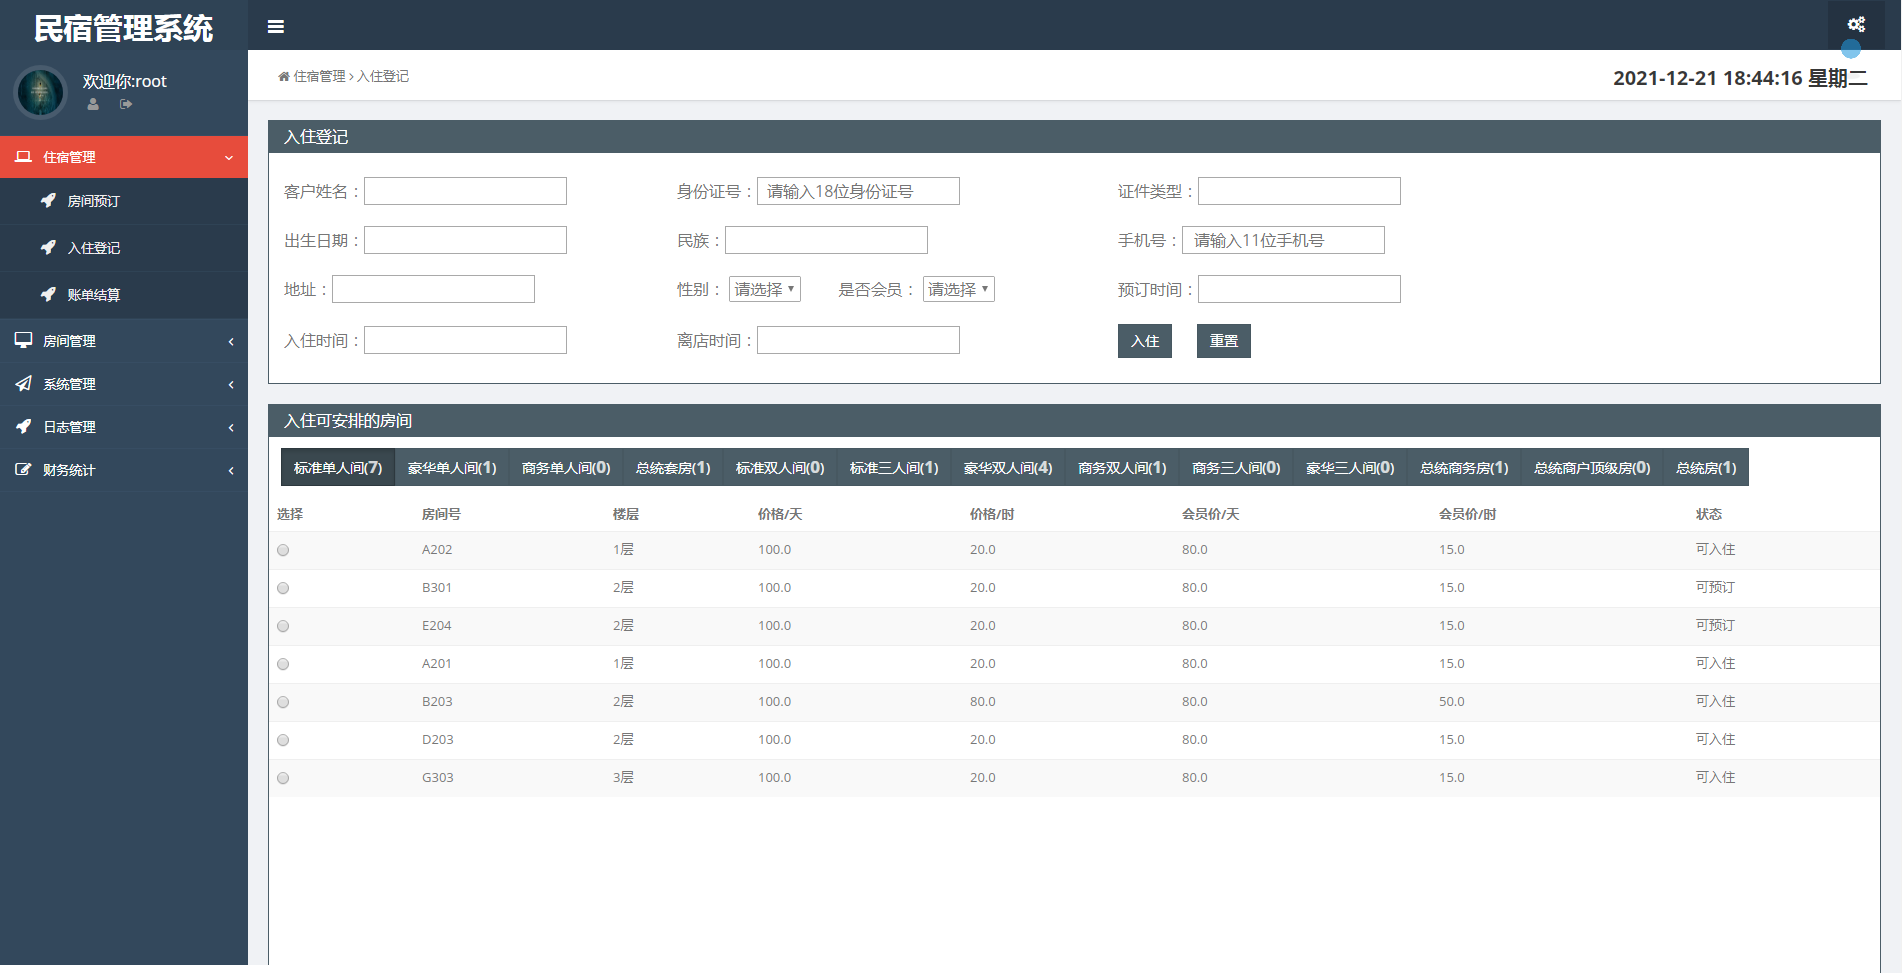
Task: Click the rocket icon beside 日志管理
Action: pyautogui.click(x=23, y=426)
